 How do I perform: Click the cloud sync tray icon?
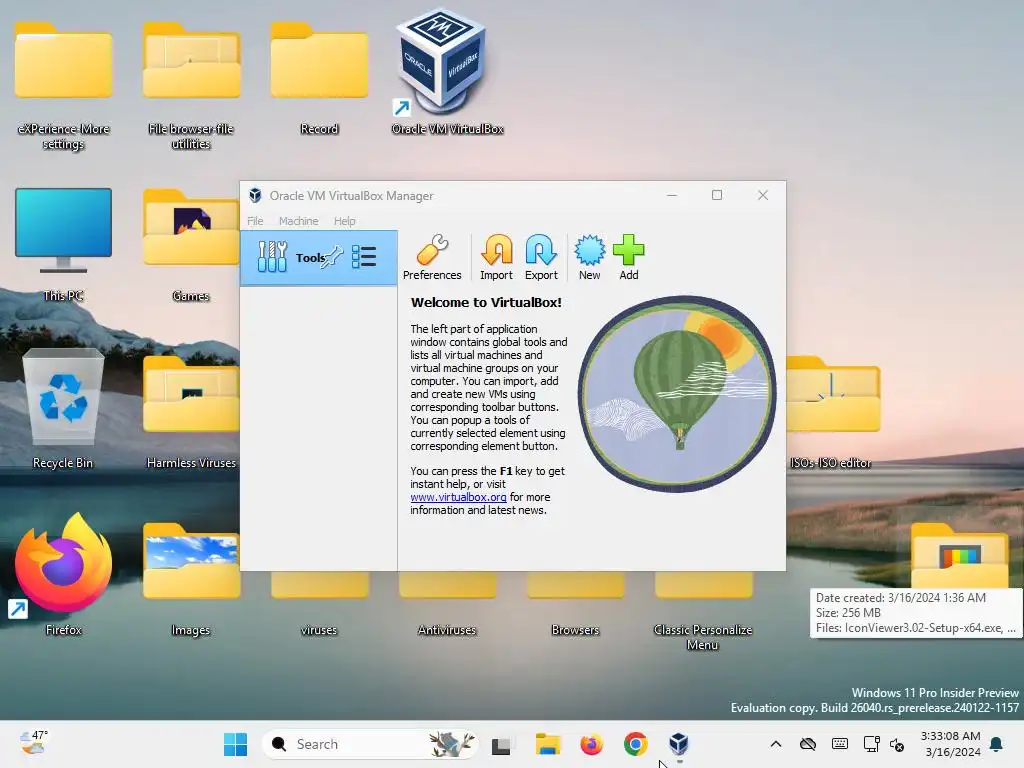tap(808, 744)
